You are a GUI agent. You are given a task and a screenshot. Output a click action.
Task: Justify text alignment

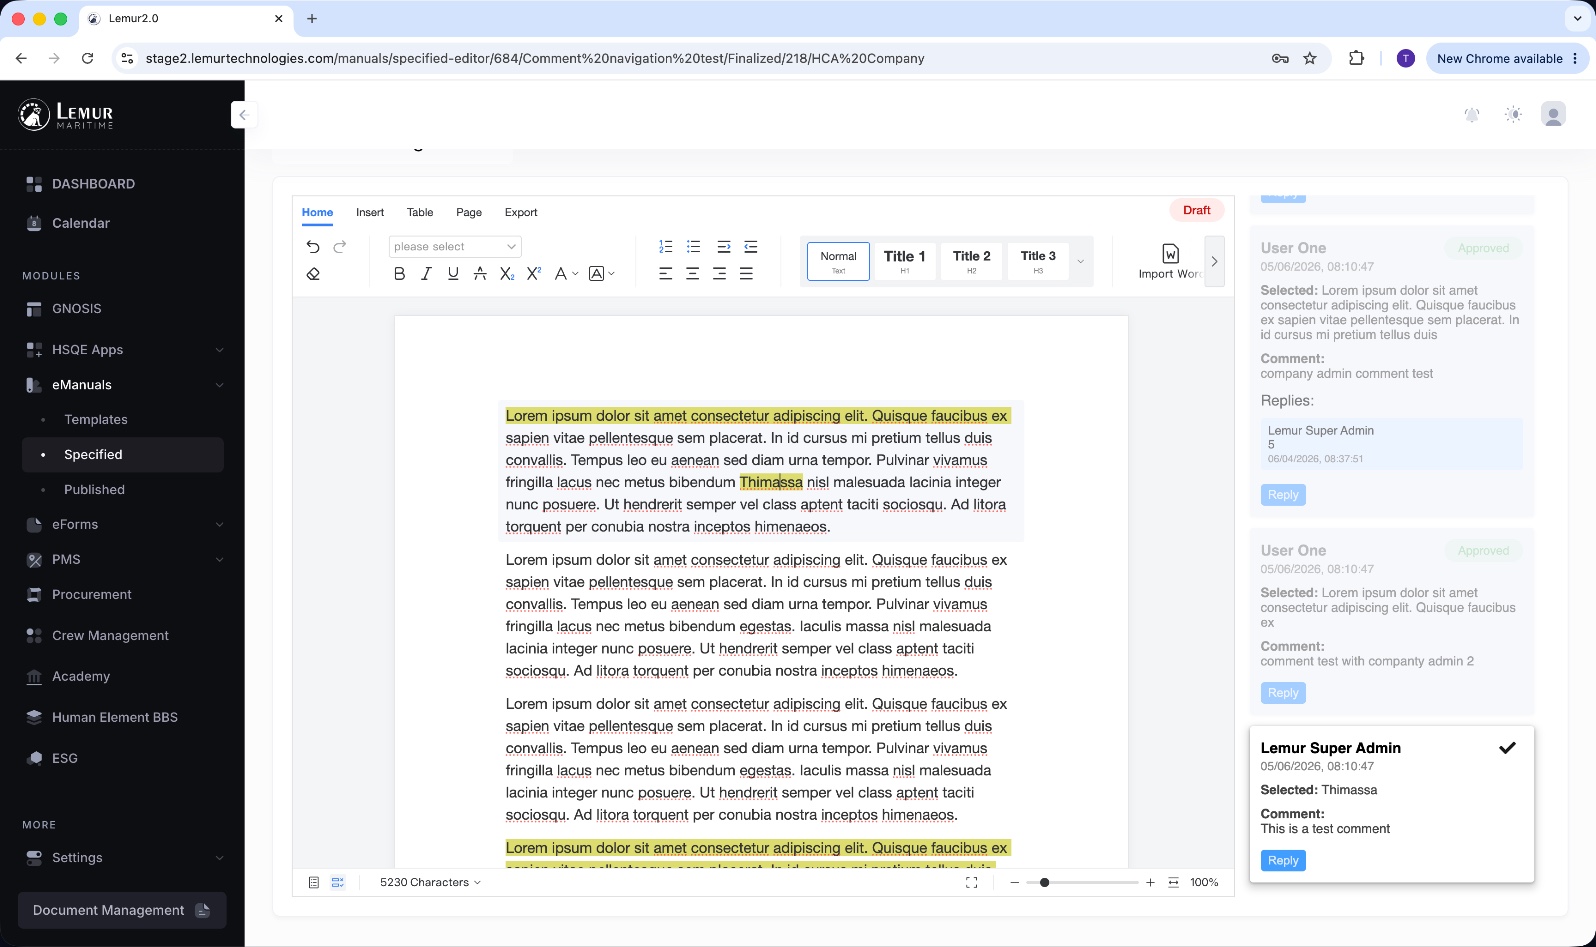(746, 273)
